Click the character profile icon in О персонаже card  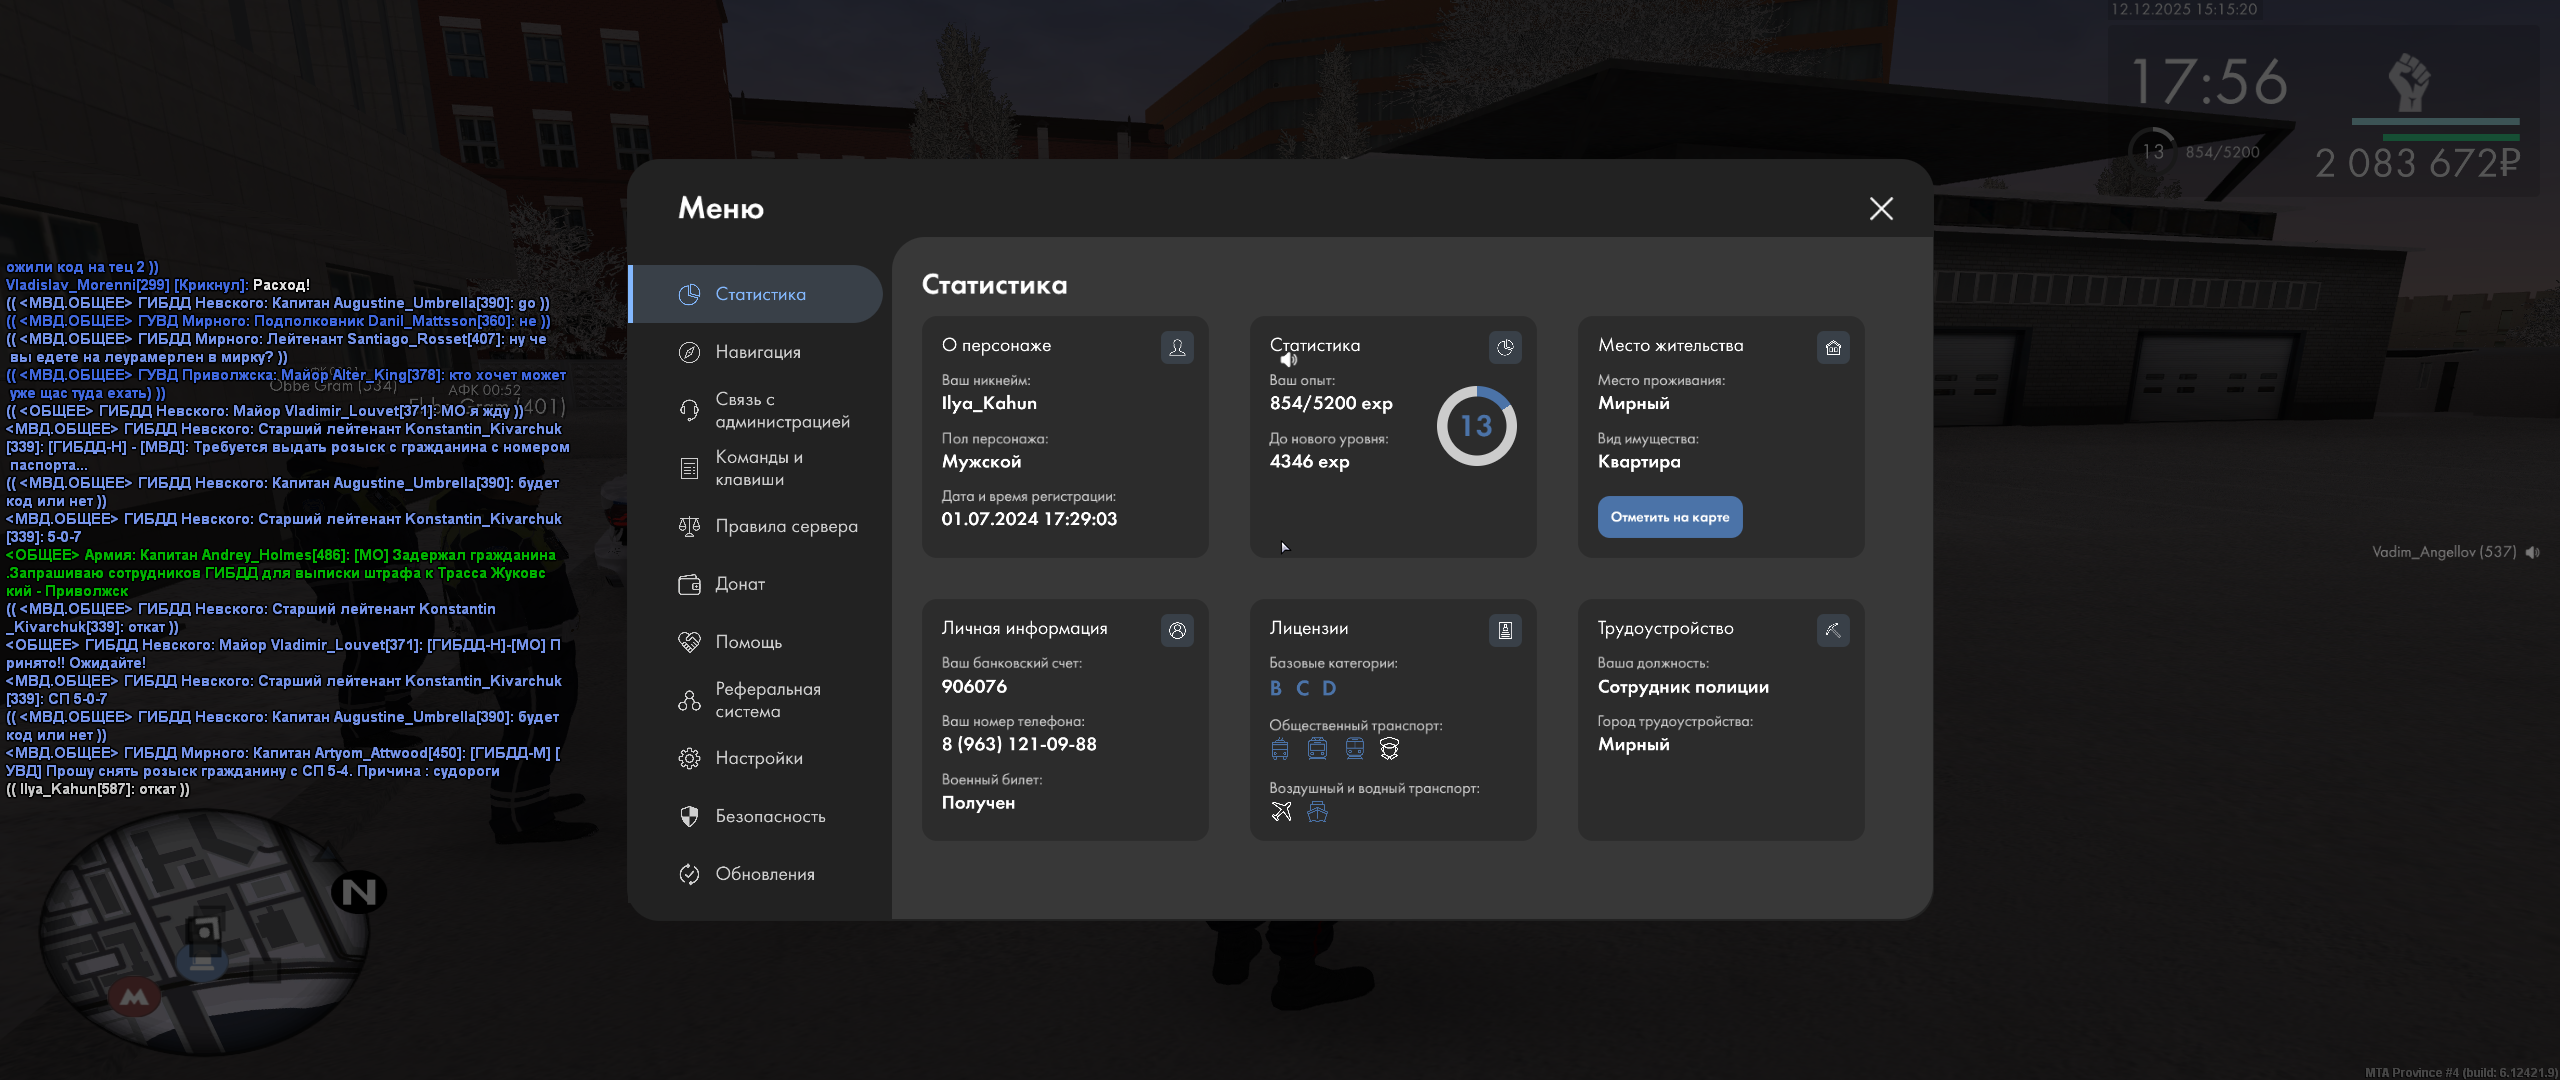[1177, 347]
